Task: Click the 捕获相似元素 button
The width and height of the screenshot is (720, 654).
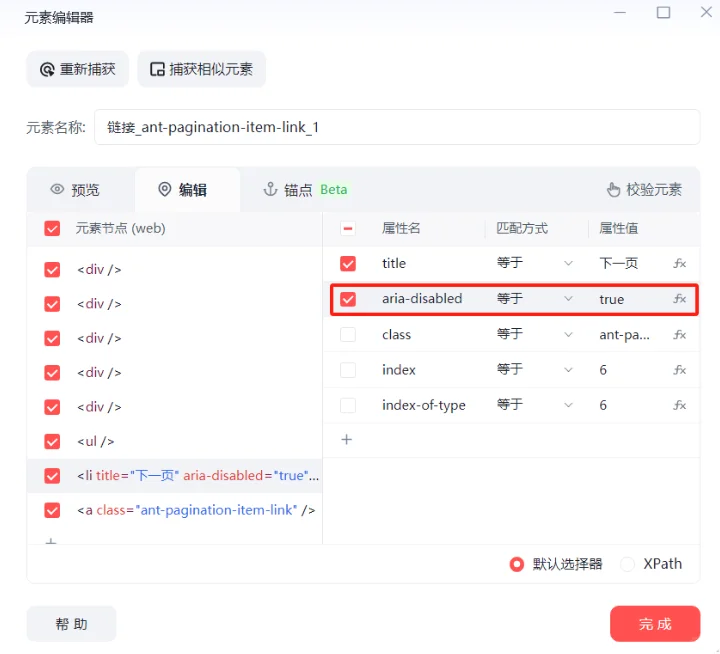Action: point(202,69)
